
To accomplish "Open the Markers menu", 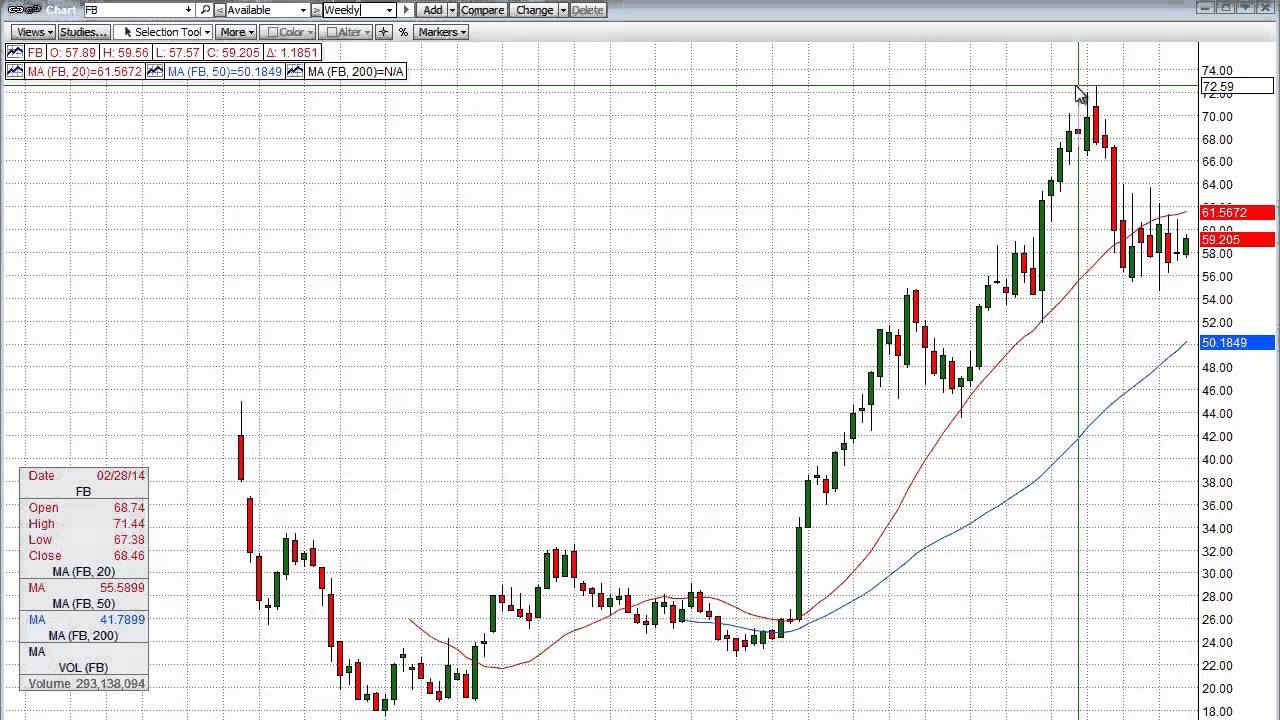I will (441, 32).
